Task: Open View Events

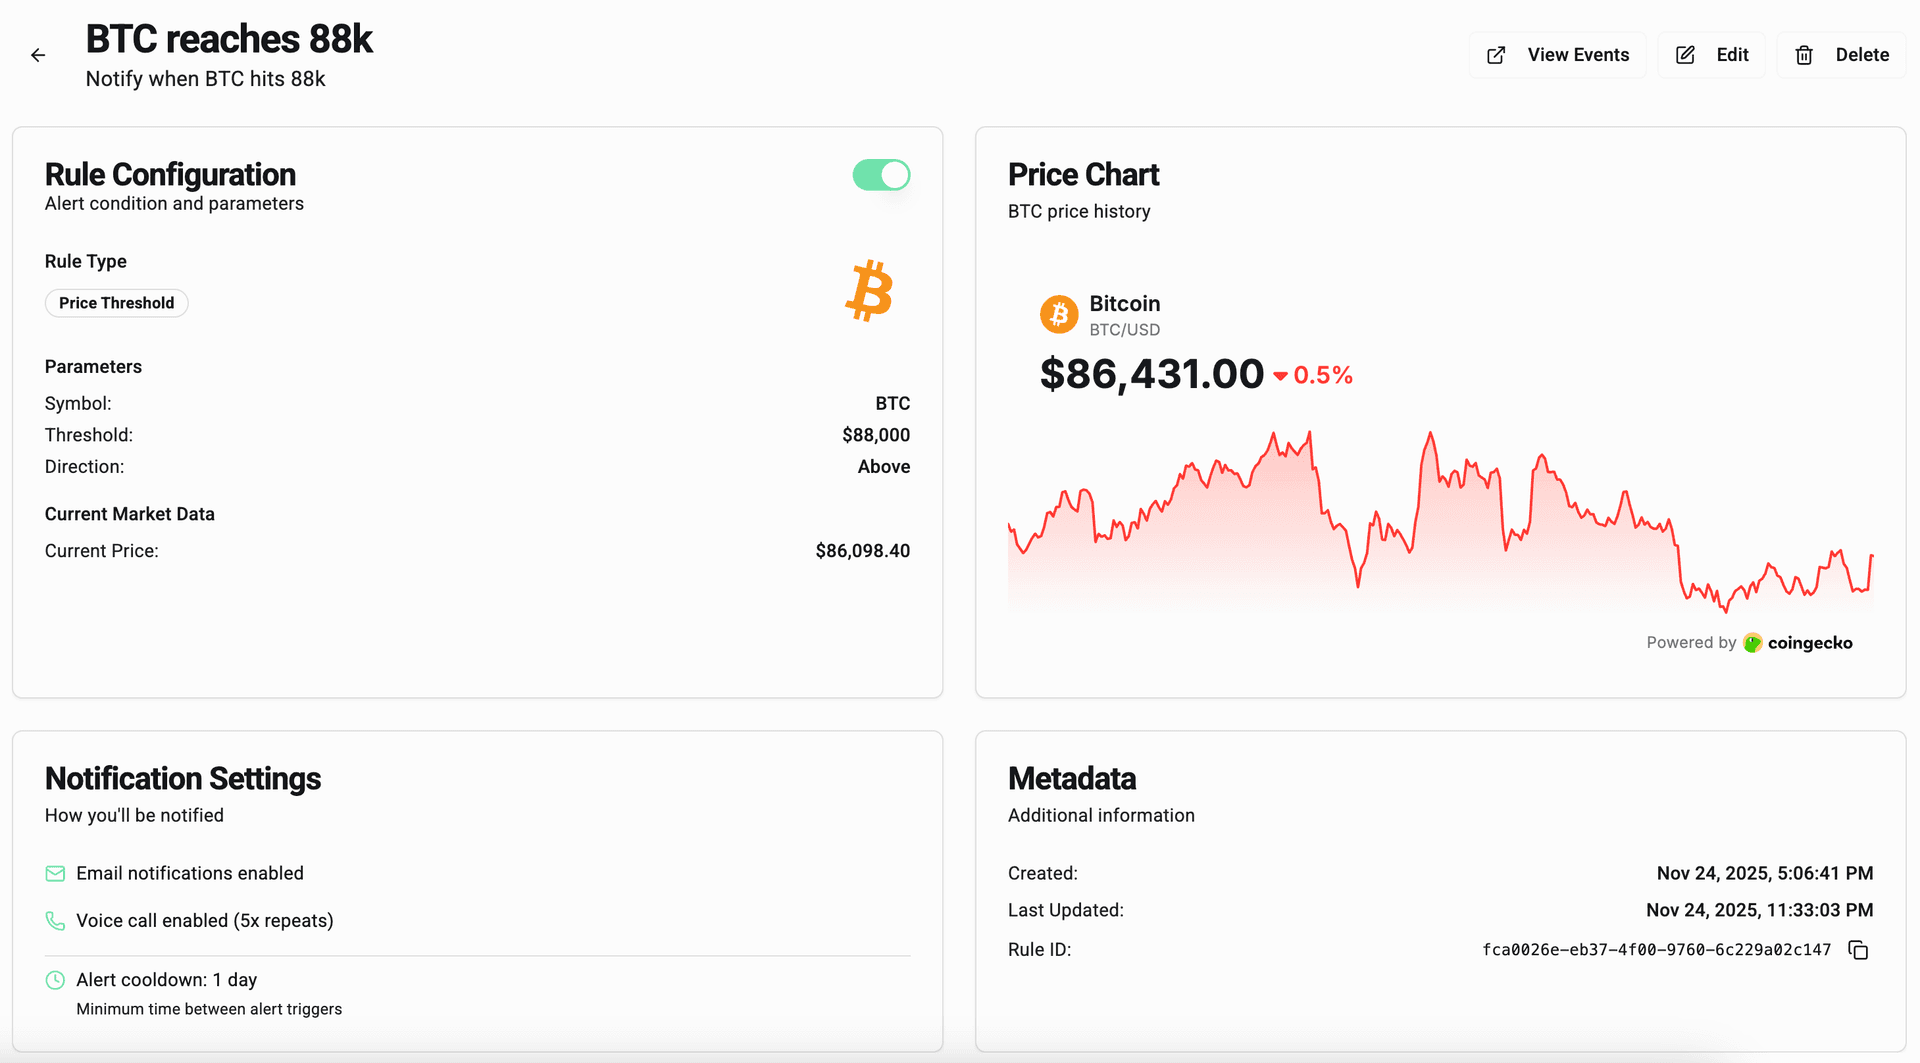Action: coord(1558,55)
